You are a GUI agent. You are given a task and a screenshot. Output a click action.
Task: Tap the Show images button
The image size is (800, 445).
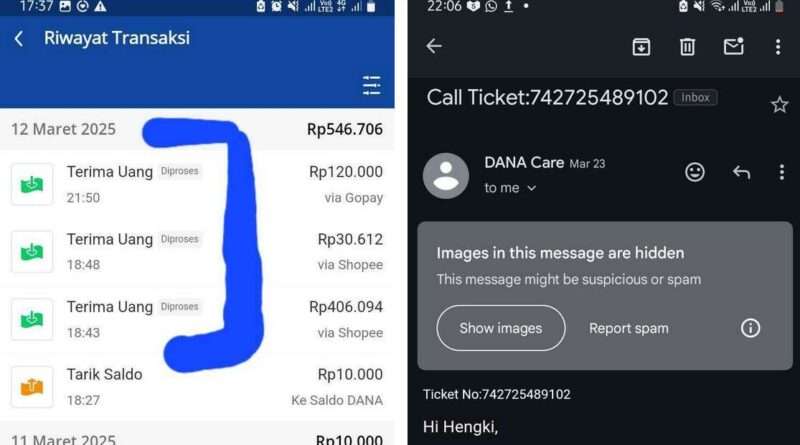click(501, 328)
